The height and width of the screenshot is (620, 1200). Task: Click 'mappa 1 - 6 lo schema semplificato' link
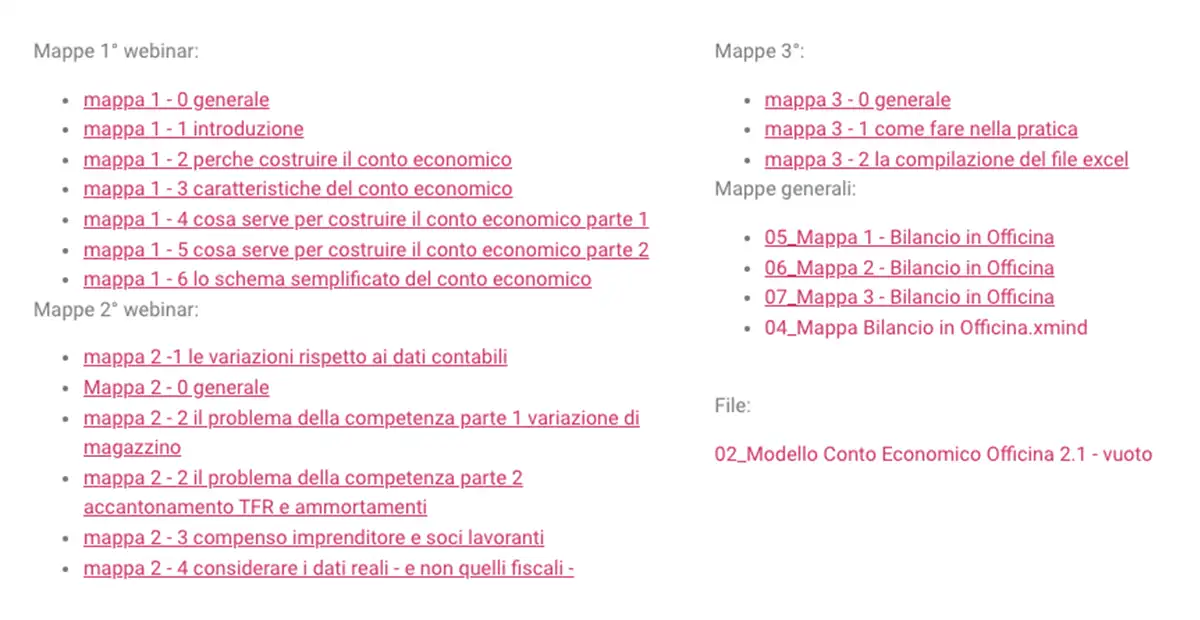(337, 279)
